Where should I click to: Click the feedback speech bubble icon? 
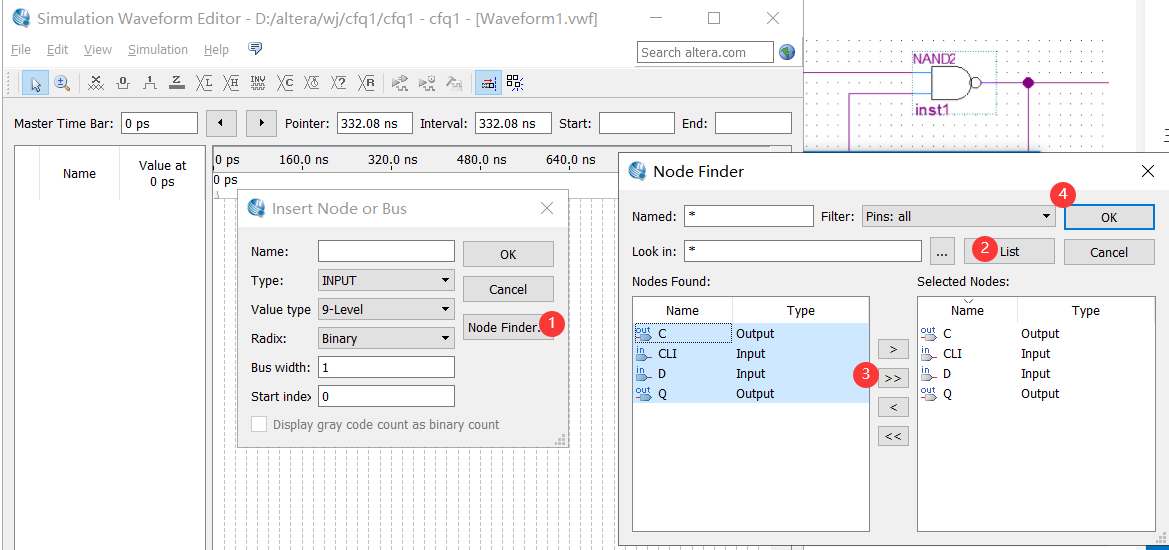255,49
